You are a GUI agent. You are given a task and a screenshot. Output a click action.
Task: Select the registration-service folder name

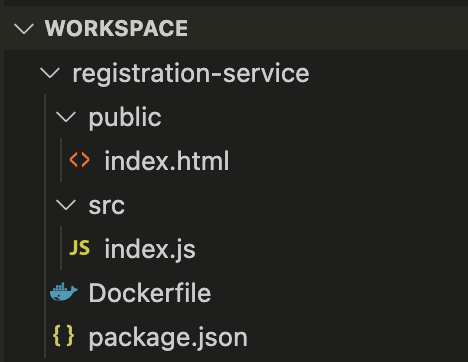(x=191, y=74)
